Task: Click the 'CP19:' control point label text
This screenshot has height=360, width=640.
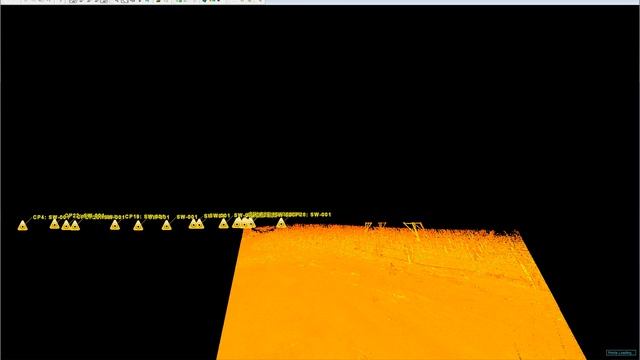Action: 133,217
